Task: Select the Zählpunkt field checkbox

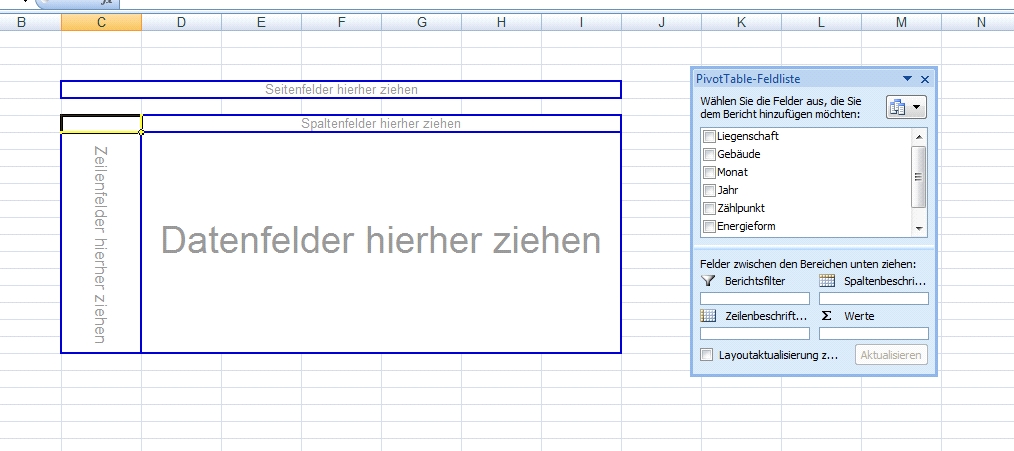Action: coord(709,208)
